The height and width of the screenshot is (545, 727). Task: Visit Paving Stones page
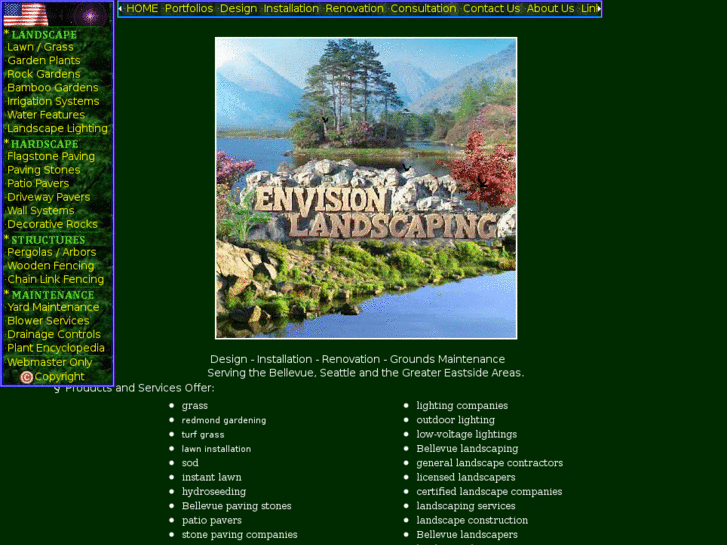[44, 170]
